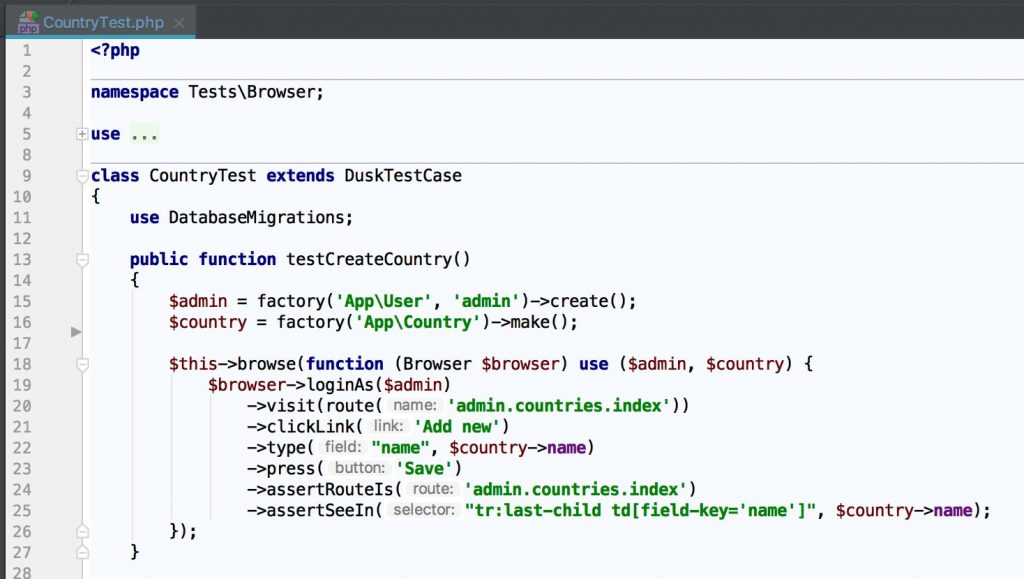Screen dimensions: 1024x579
Task: Select the CountryTest.php editor tab
Action: click(101, 22)
